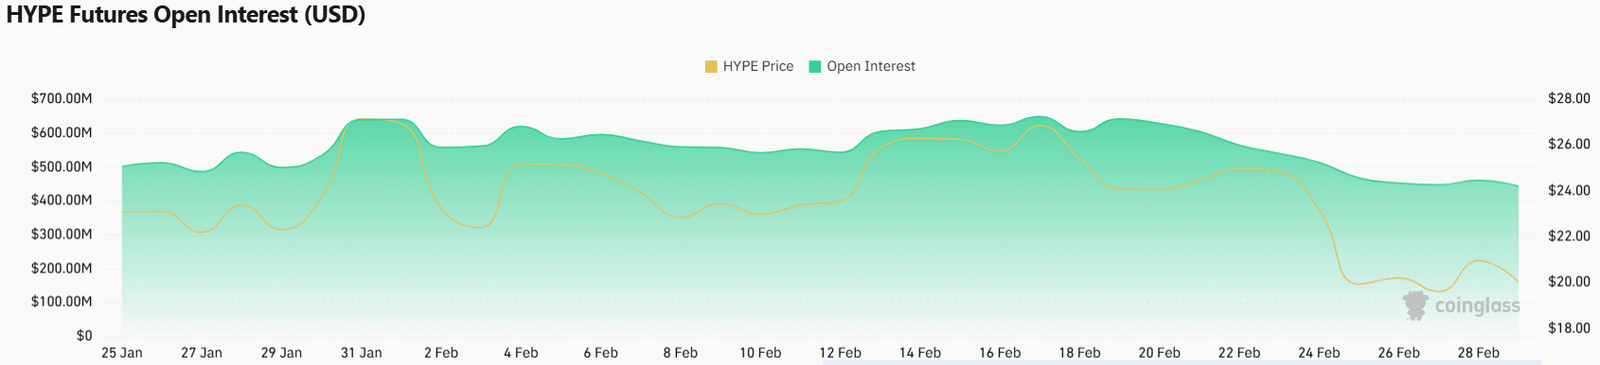This screenshot has width=1600, height=365.
Task: Select the $700.00M left axis label
Action: [x=62, y=99]
